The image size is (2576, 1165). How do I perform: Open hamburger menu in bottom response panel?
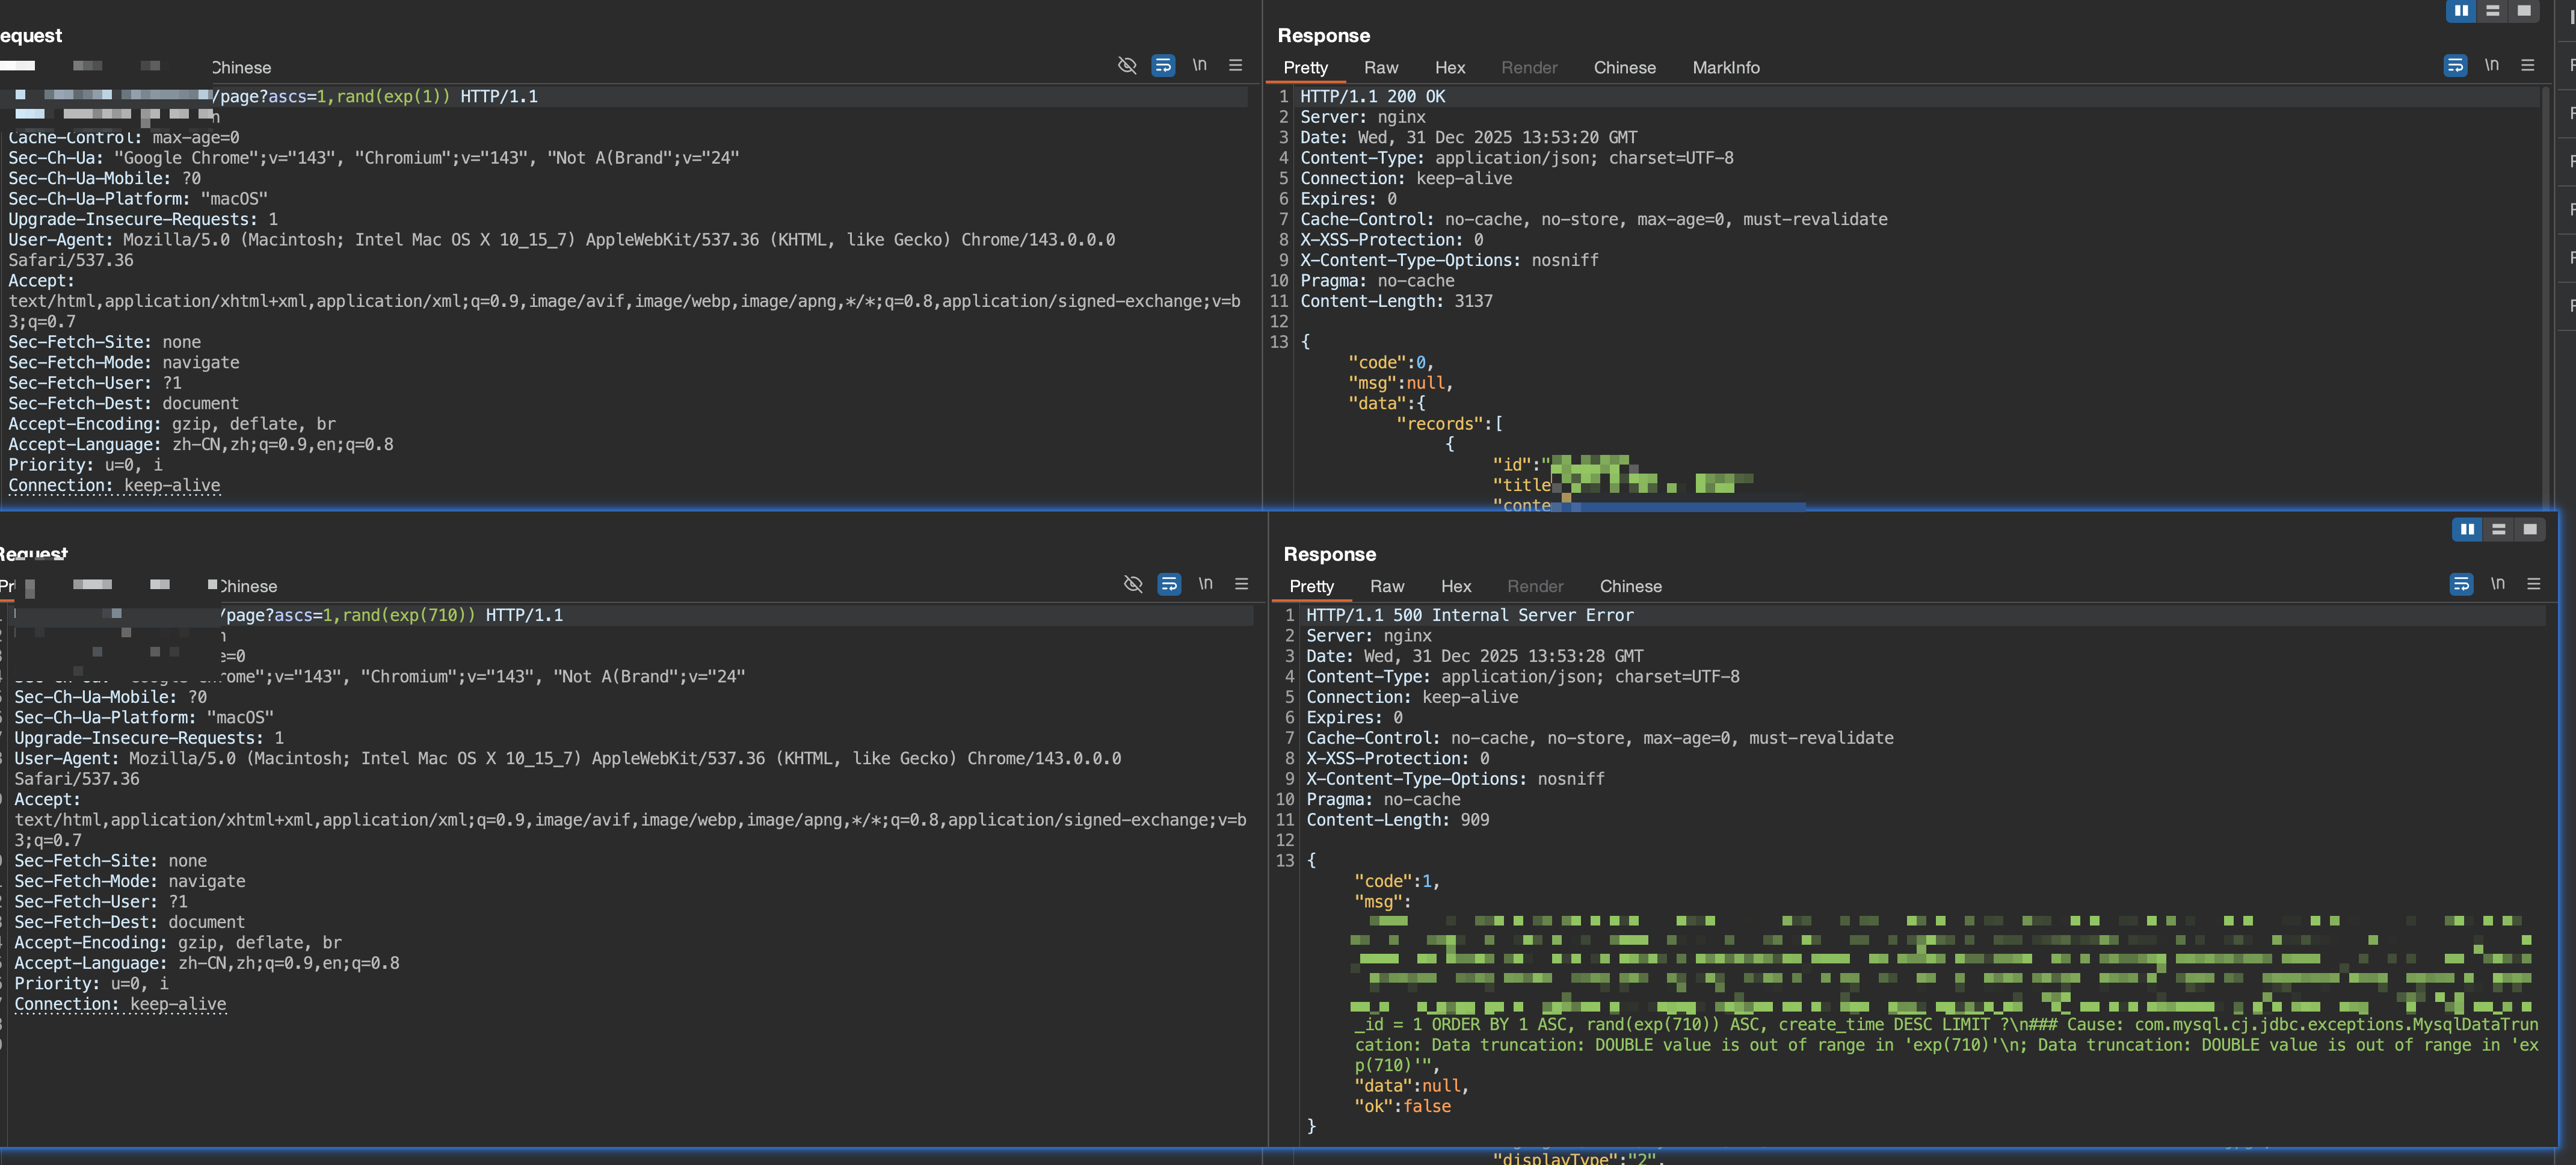click(2533, 584)
